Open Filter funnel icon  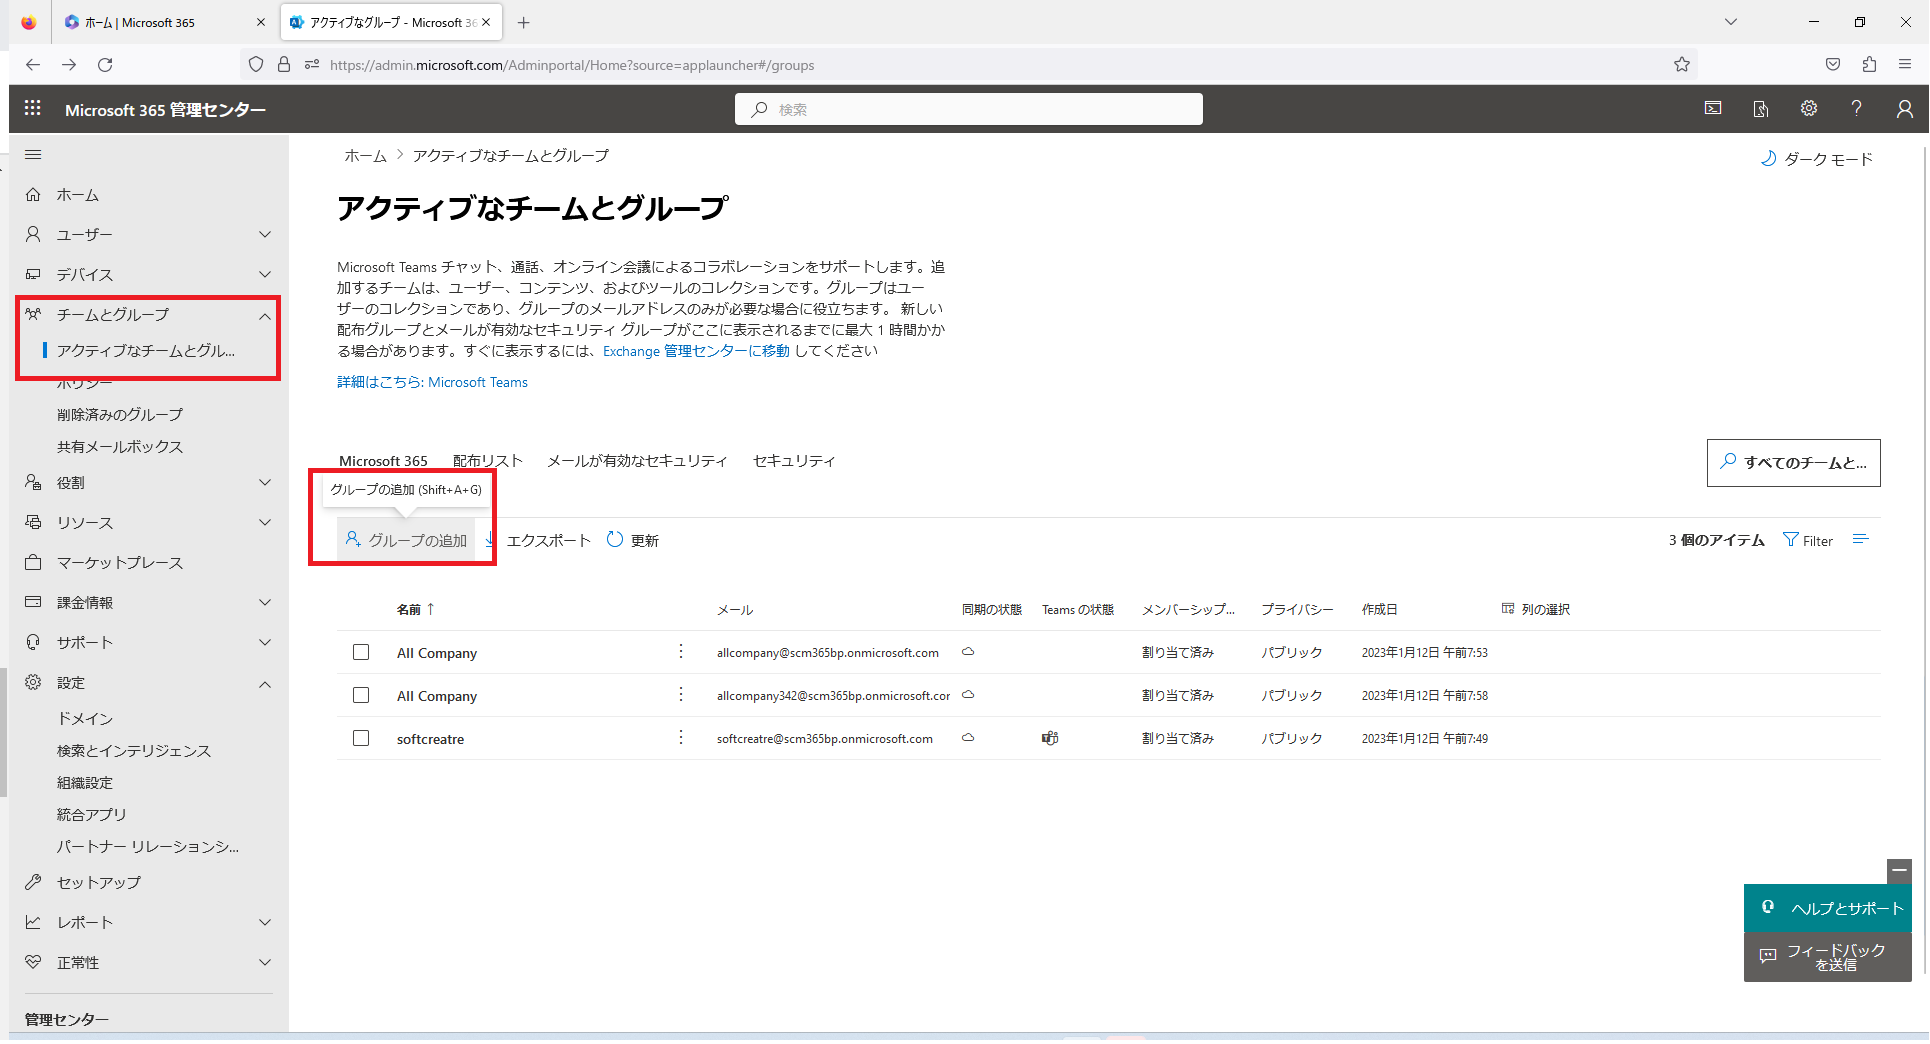(1790, 540)
